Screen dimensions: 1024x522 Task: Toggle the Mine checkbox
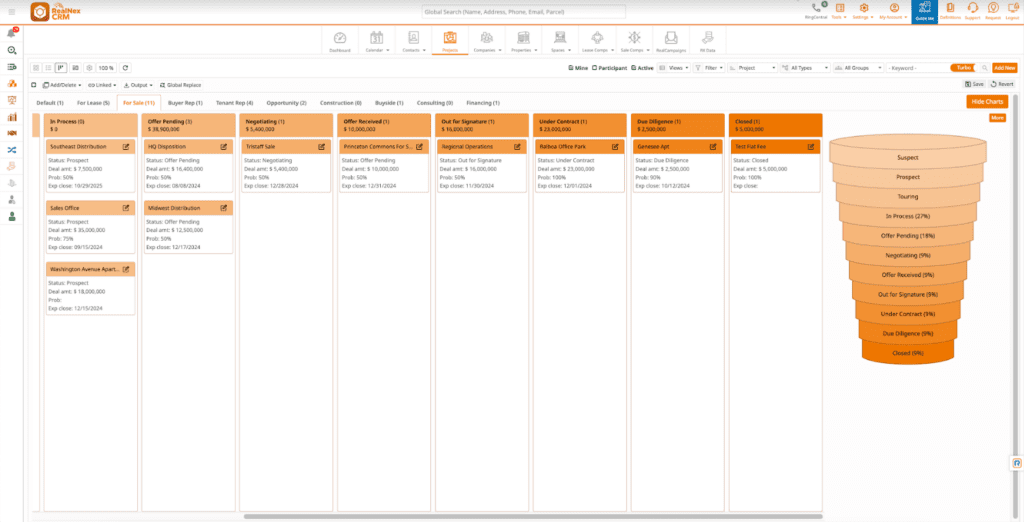click(571, 68)
